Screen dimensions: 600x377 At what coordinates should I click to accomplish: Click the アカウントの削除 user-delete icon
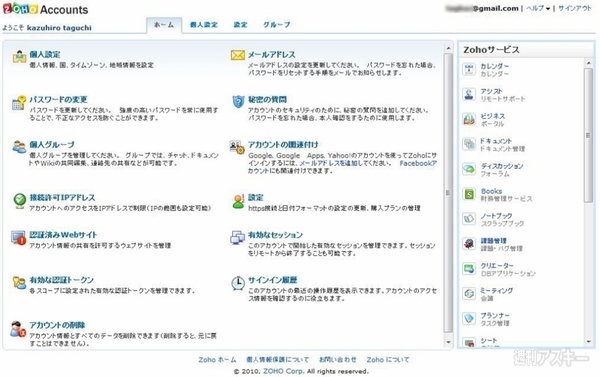(x=18, y=329)
